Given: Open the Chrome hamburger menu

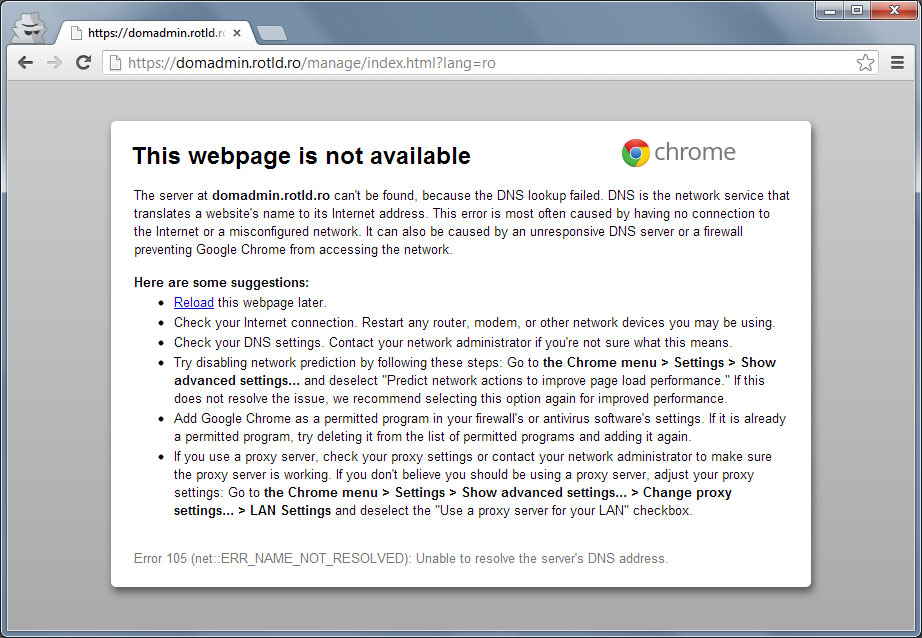Looking at the screenshot, I should click(897, 63).
